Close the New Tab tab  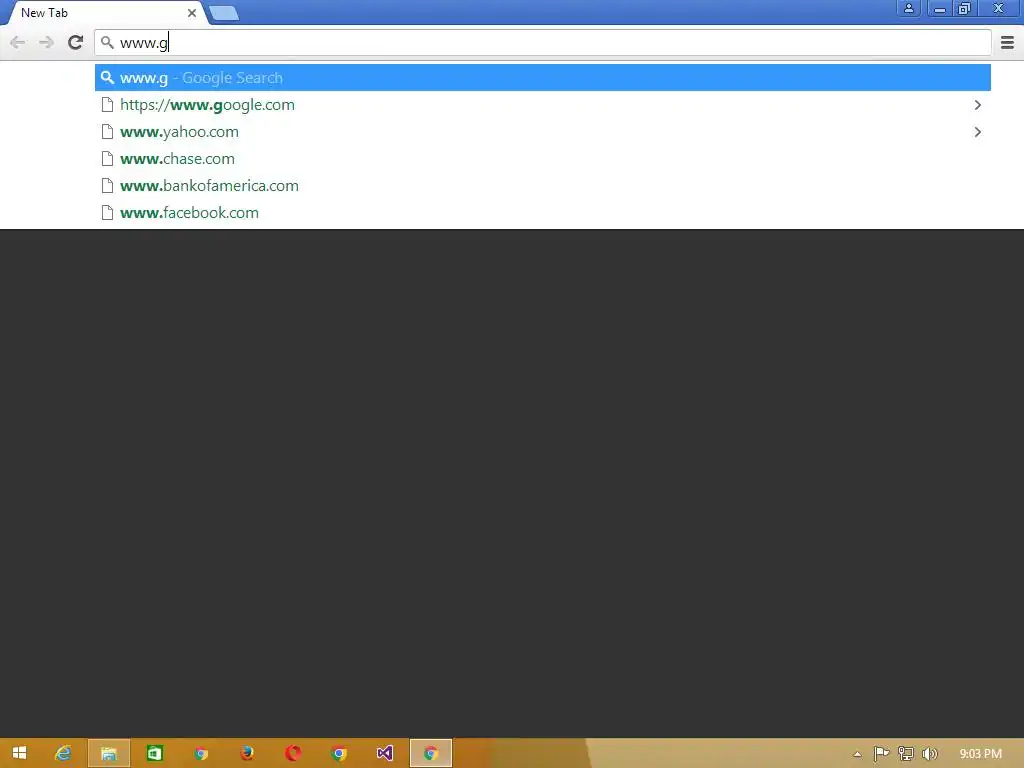pos(191,13)
